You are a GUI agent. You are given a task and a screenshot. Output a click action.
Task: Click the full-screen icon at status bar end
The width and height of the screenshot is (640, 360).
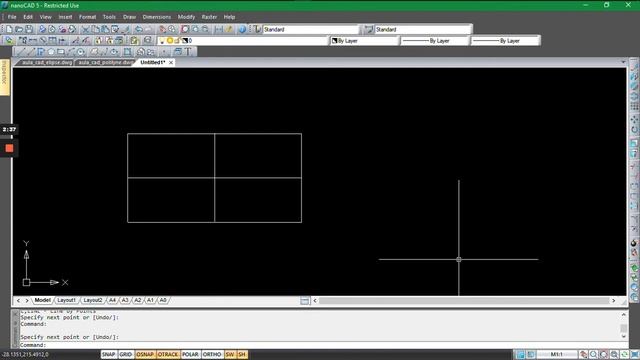(x=635, y=354)
